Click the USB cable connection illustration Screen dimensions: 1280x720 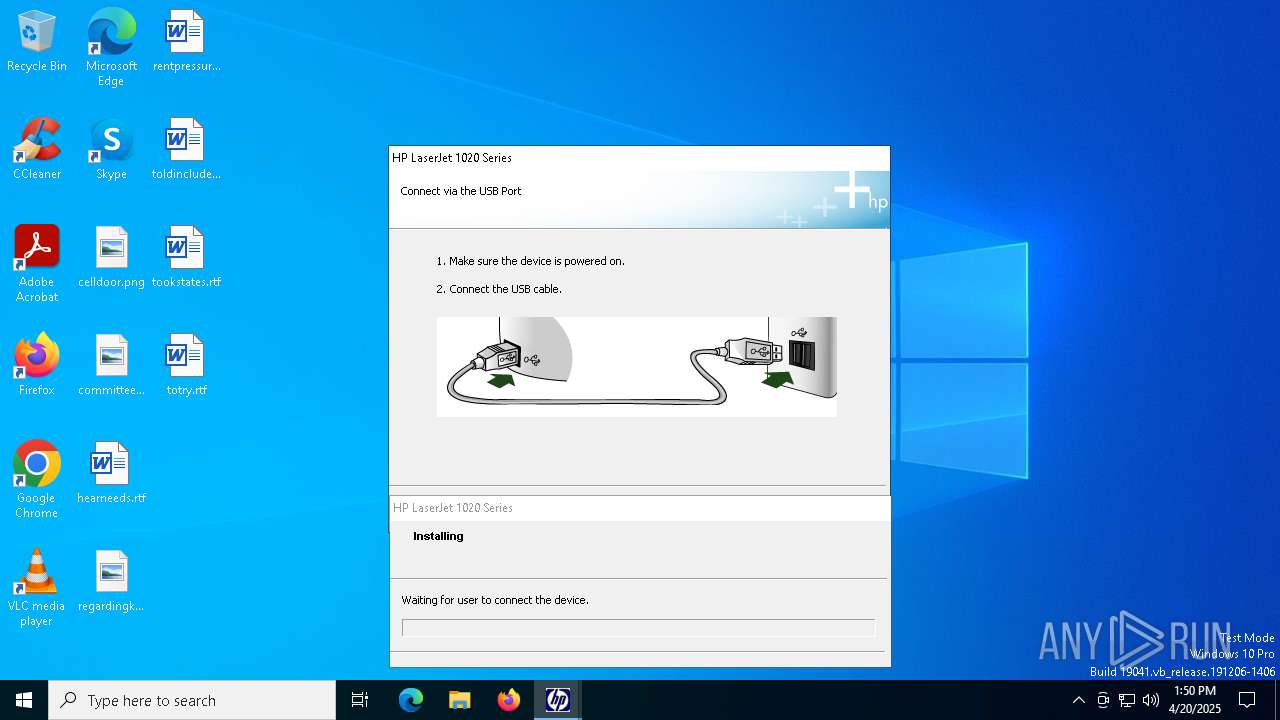[x=637, y=366]
